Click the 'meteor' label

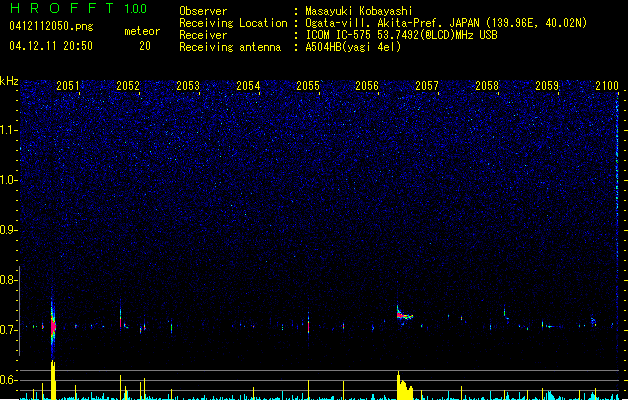(142, 31)
